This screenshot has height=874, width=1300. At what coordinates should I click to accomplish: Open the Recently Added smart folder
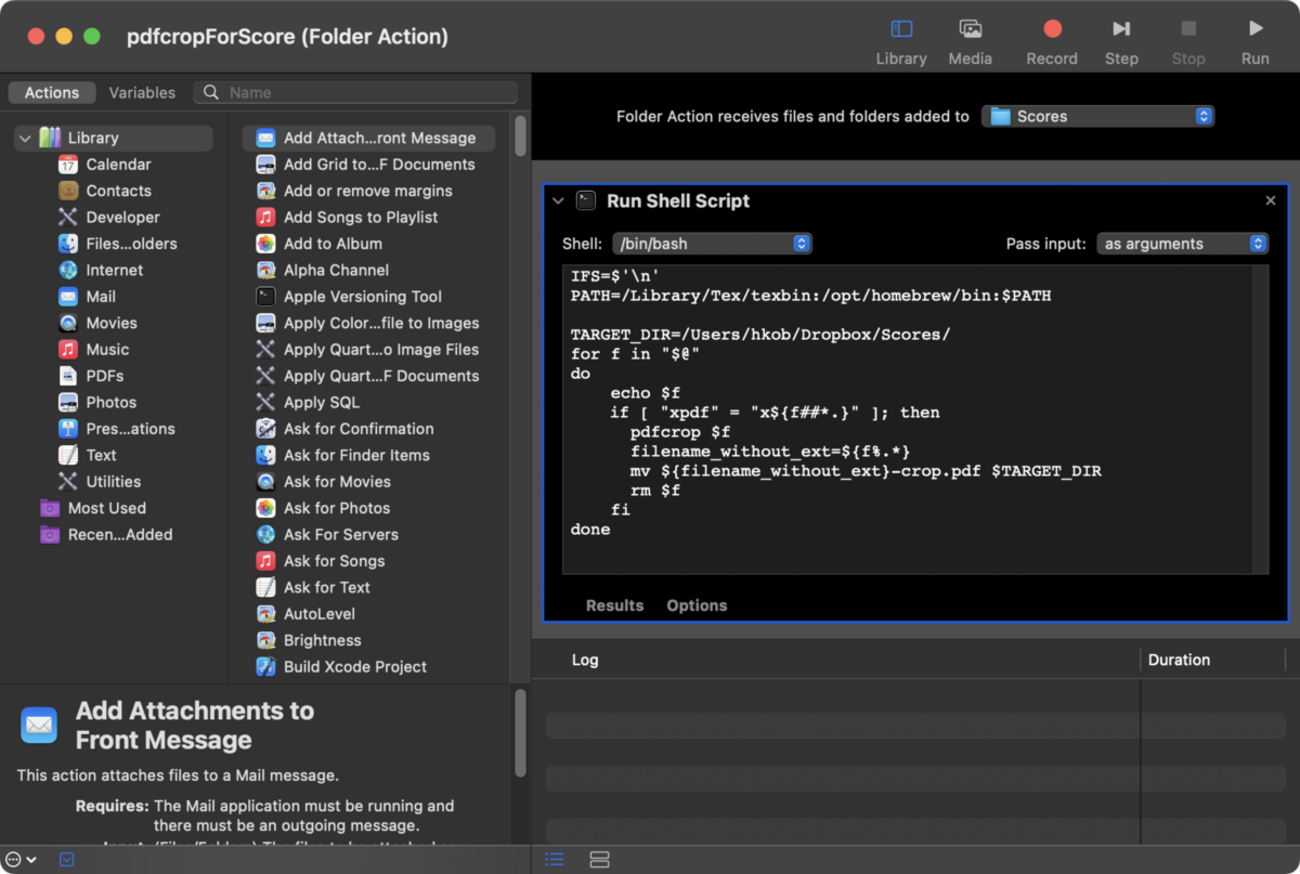coord(120,534)
